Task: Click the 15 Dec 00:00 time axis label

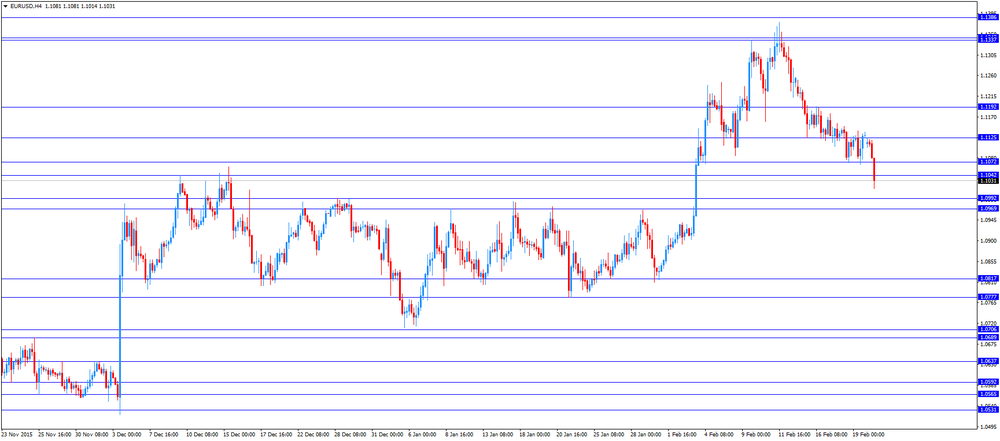Action: (237, 435)
